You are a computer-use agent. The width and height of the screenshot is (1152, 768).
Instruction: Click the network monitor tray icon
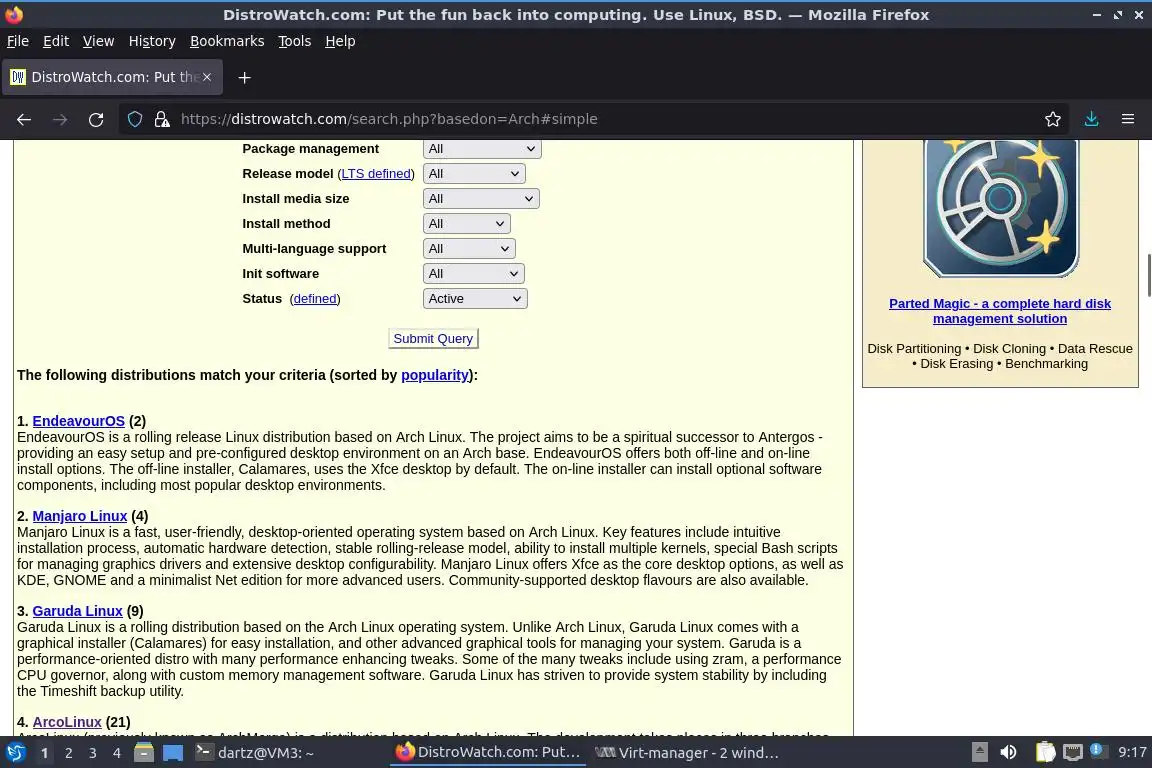coord(1073,753)
